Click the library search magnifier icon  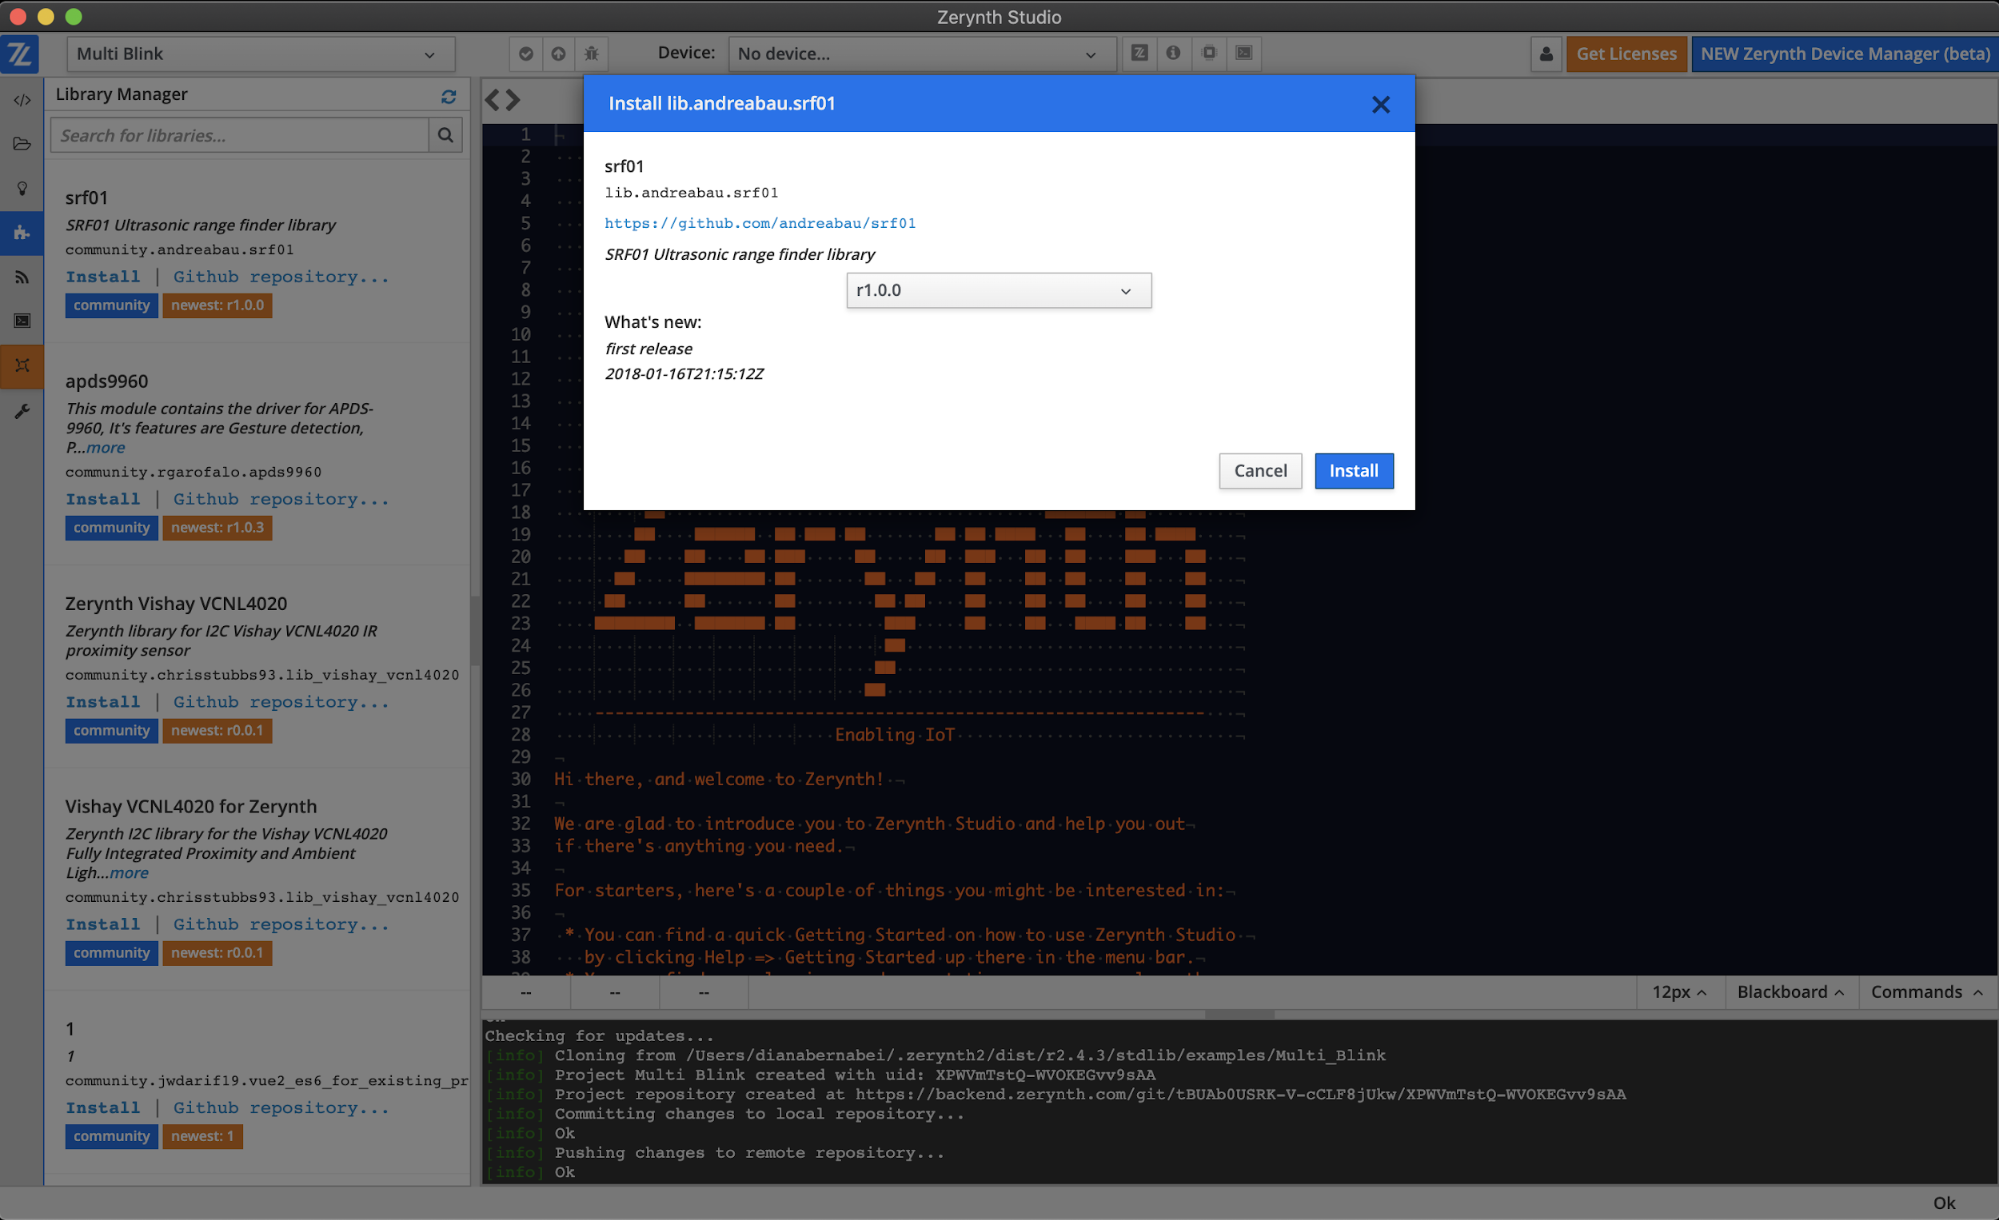[x=445, y=135]
